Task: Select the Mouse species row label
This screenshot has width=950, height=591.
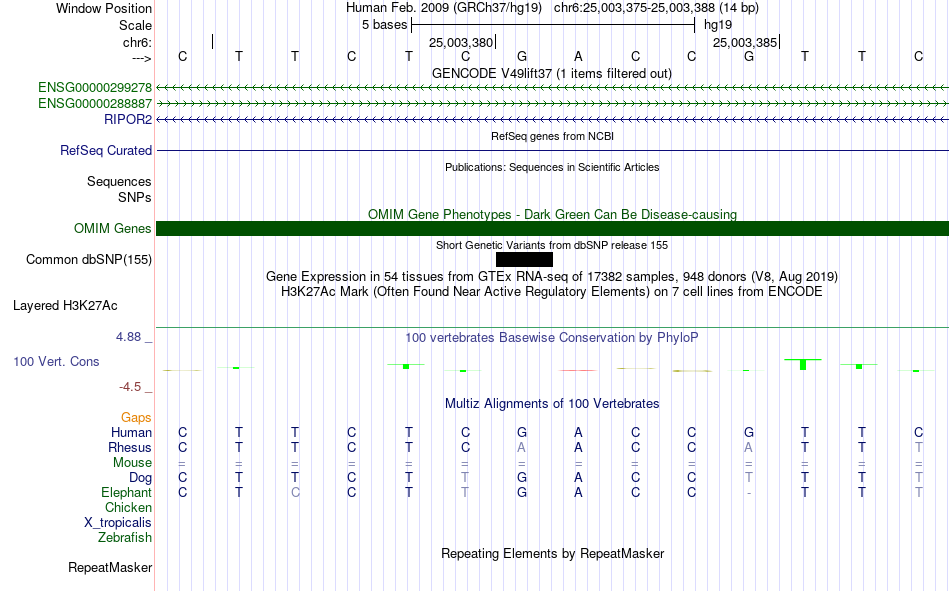Action: pos(132,462)
